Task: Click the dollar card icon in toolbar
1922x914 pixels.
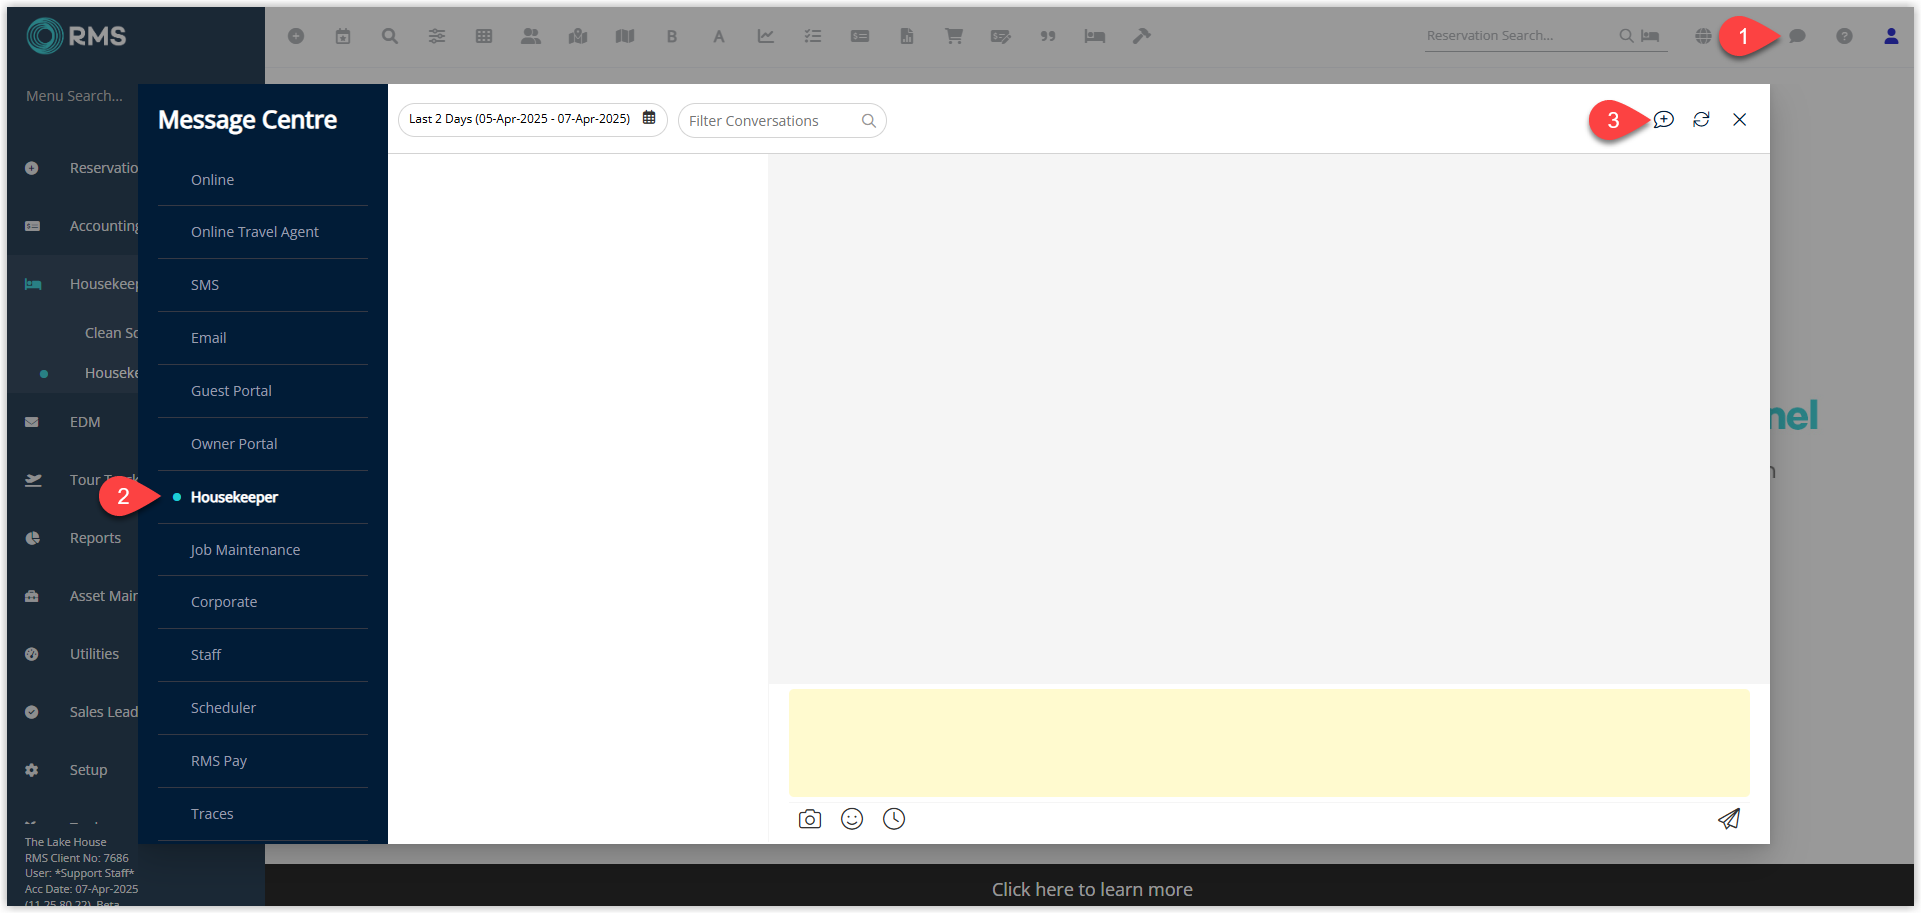Action: (x=860, y=36)
